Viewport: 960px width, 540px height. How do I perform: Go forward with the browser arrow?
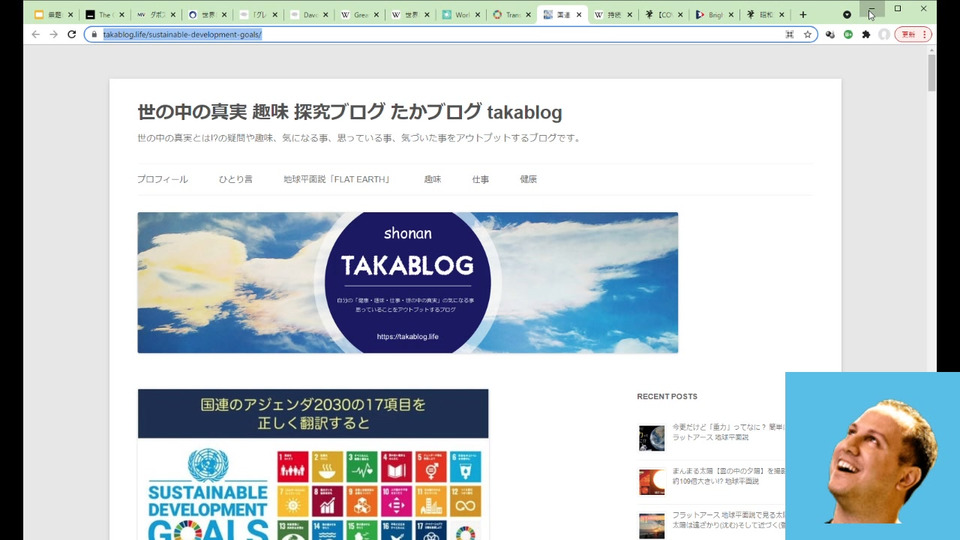(54, 34)
